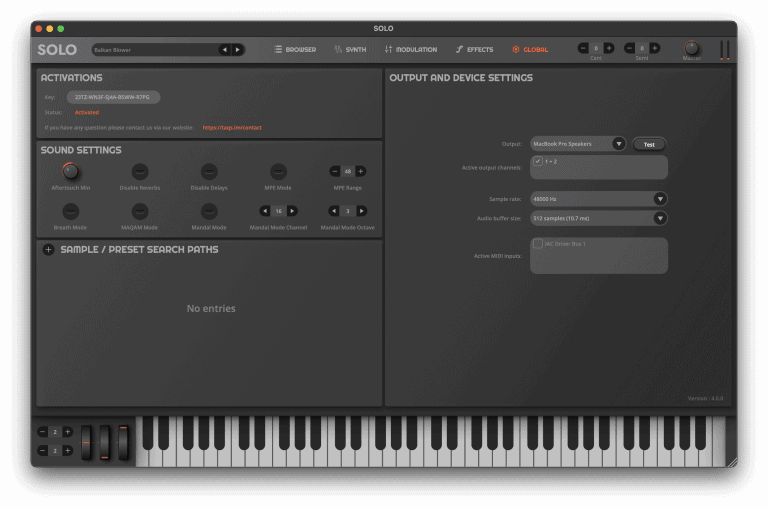Enable MPE Mode toggle

(x=279, y=171)
